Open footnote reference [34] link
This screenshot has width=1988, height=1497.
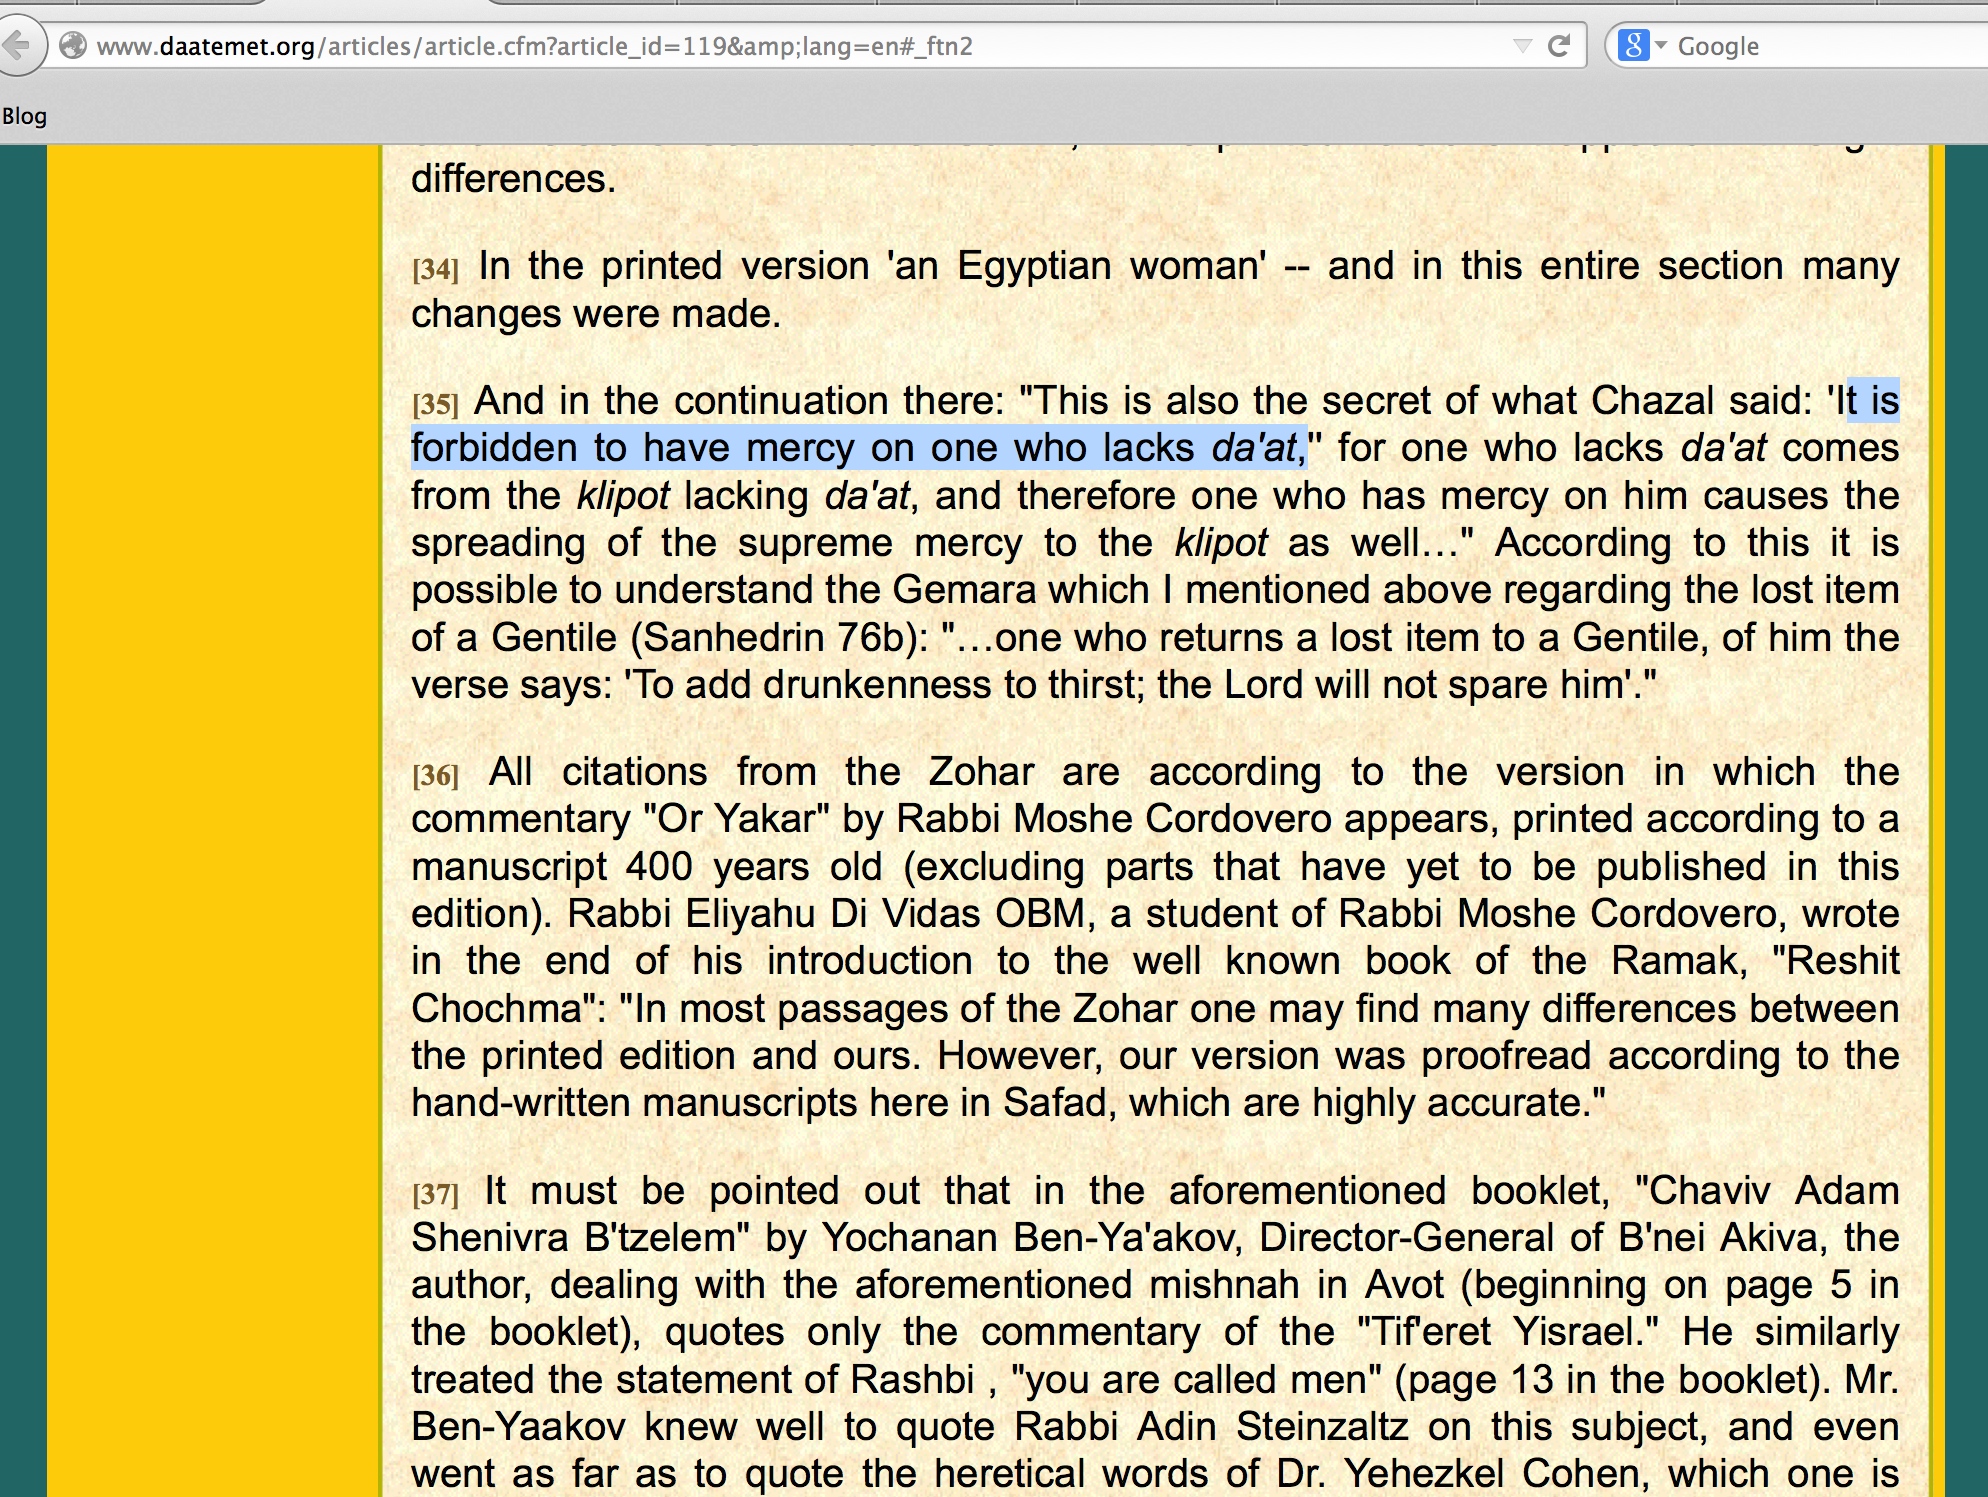click(435, 270)
